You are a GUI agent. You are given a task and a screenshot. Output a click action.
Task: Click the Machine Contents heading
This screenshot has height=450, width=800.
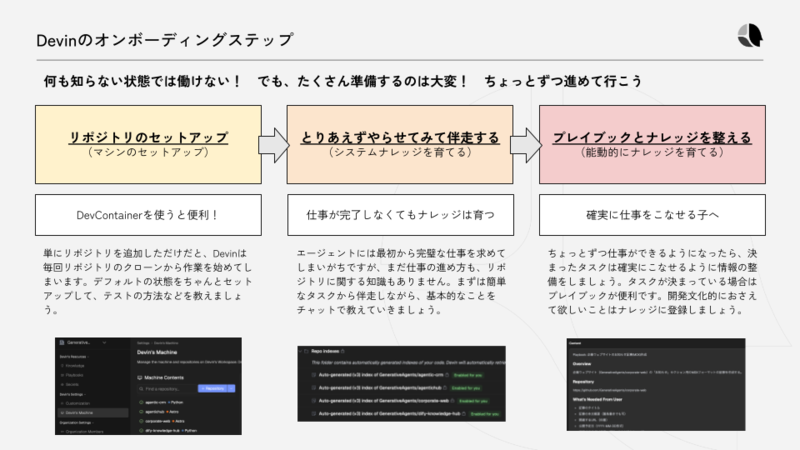164,378
